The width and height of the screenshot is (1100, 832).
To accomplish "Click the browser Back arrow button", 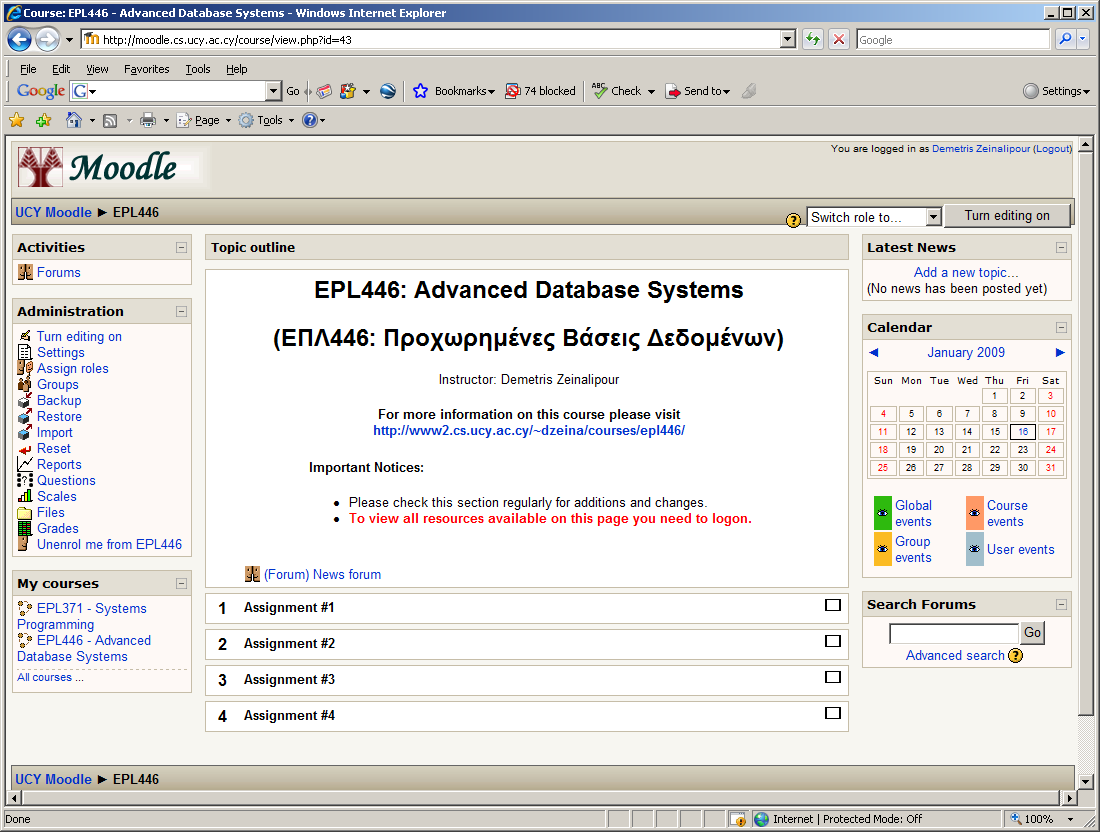I will 20,40.
